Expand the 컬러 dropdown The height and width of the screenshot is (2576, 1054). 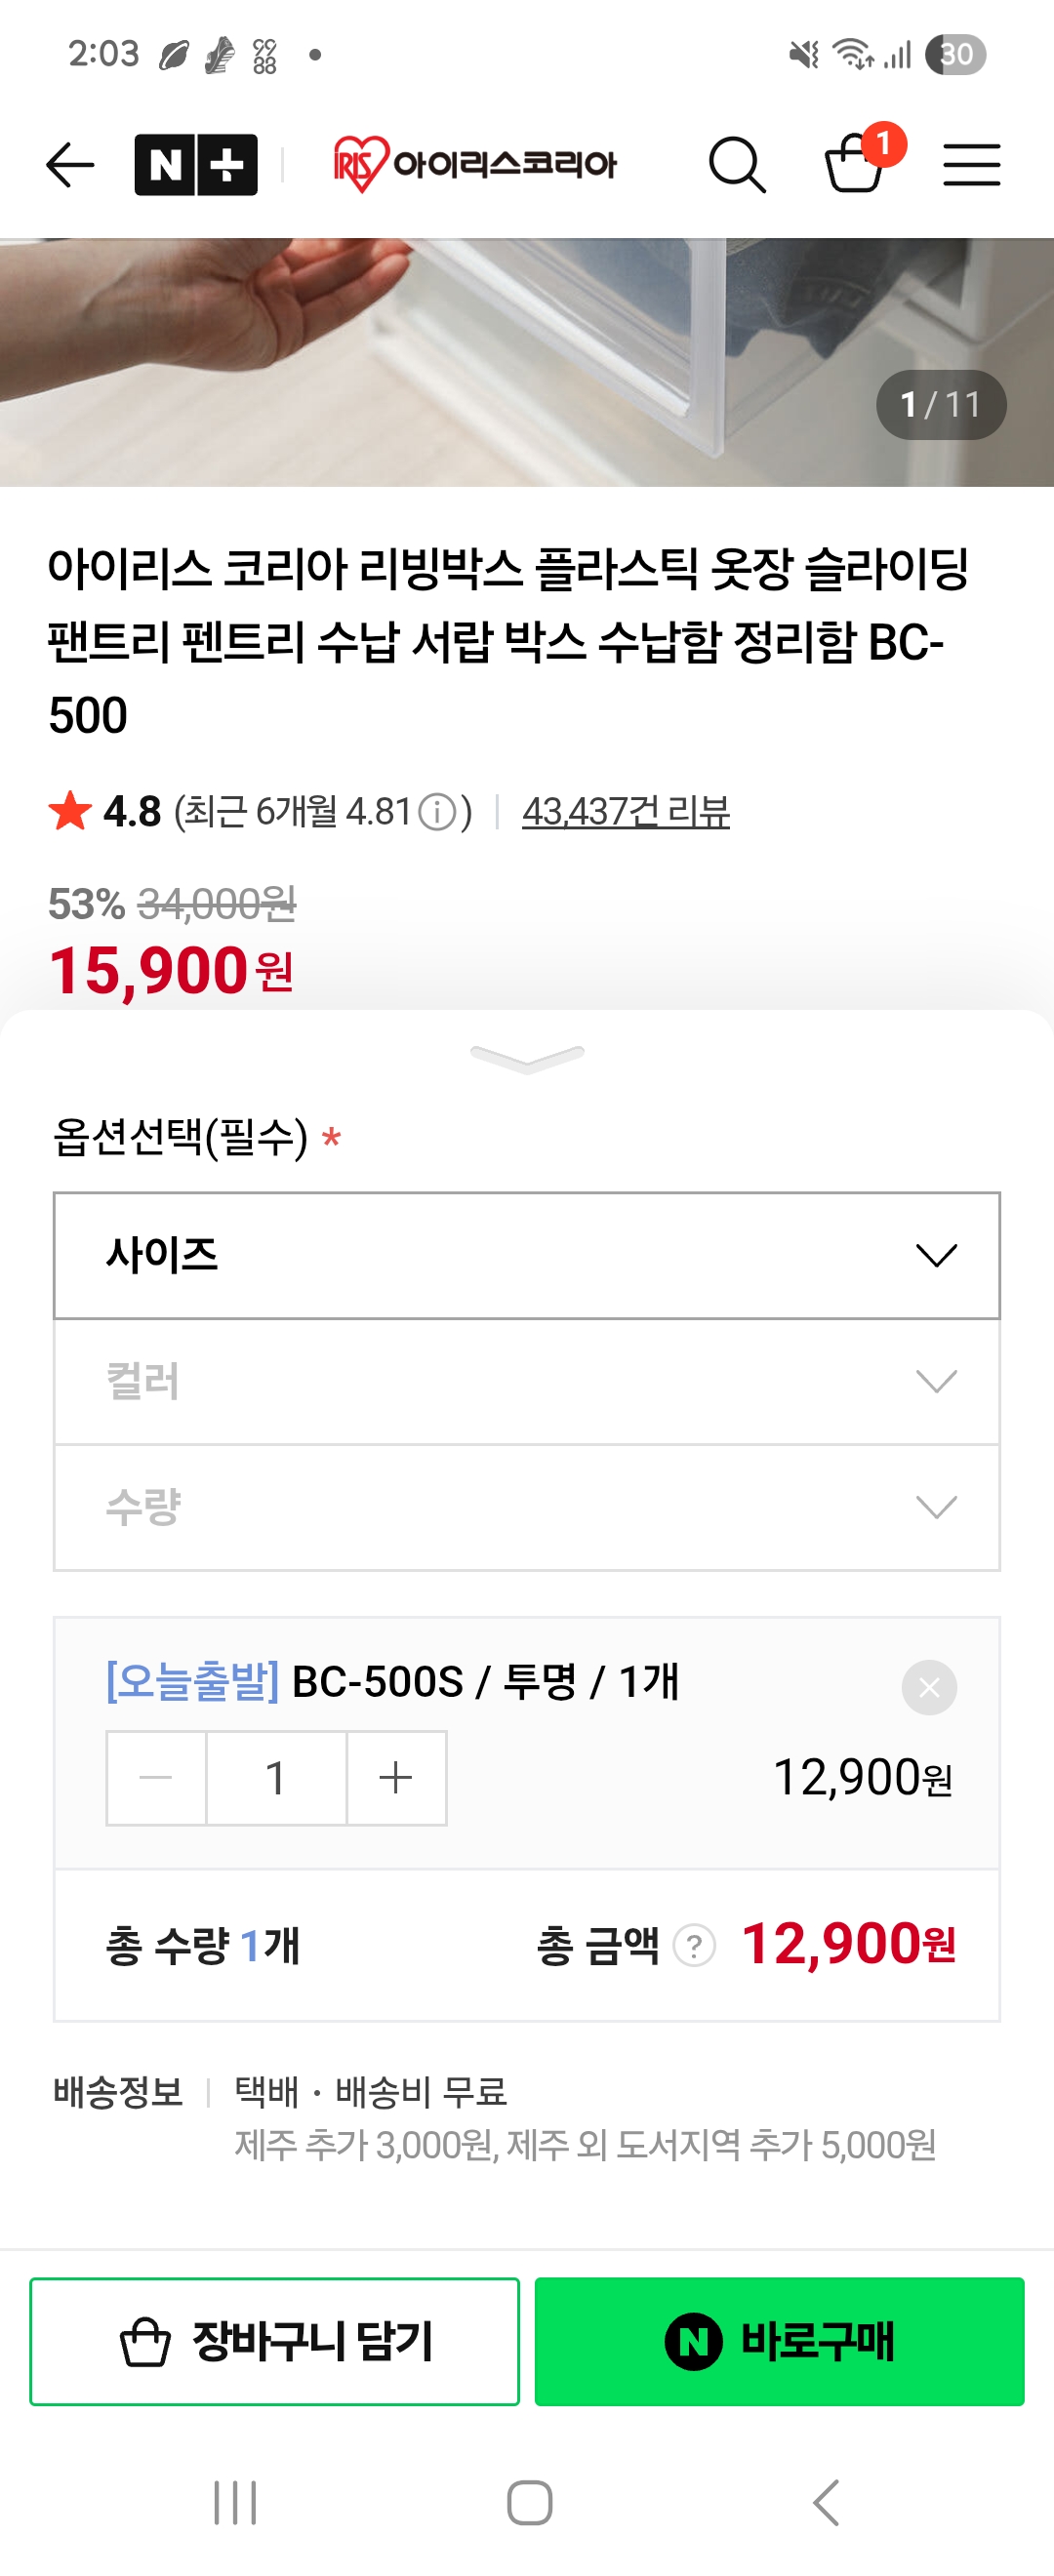[x=527, y=1381]
